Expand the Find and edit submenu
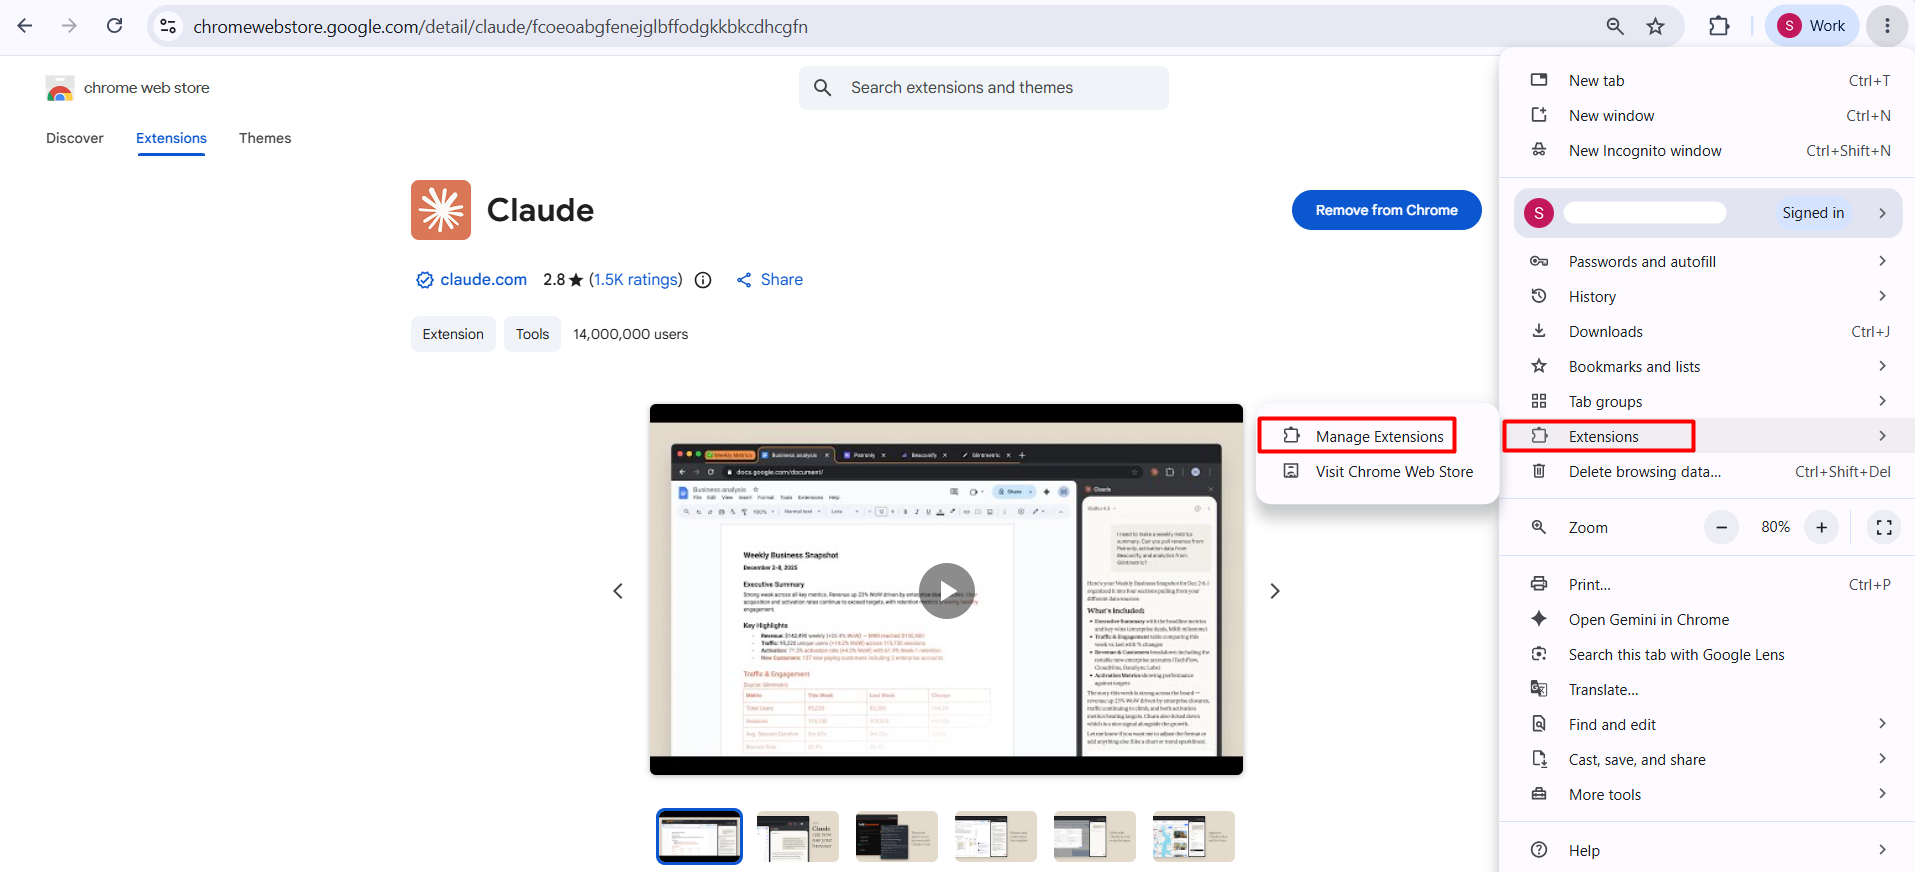This screenshot has height=872, width=1915. click(1882, 724)
